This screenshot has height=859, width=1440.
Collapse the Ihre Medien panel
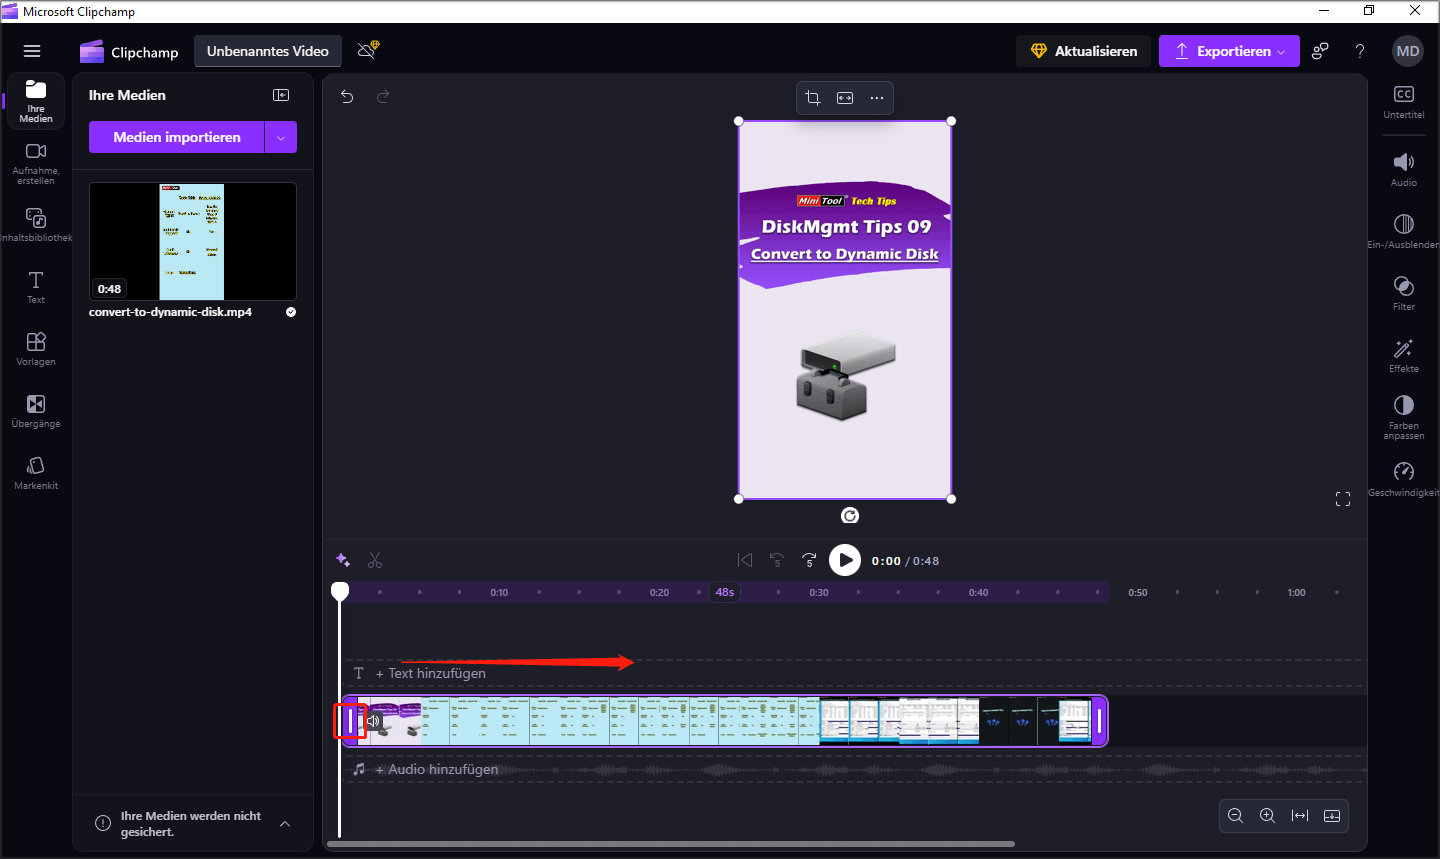coord(281,94)
